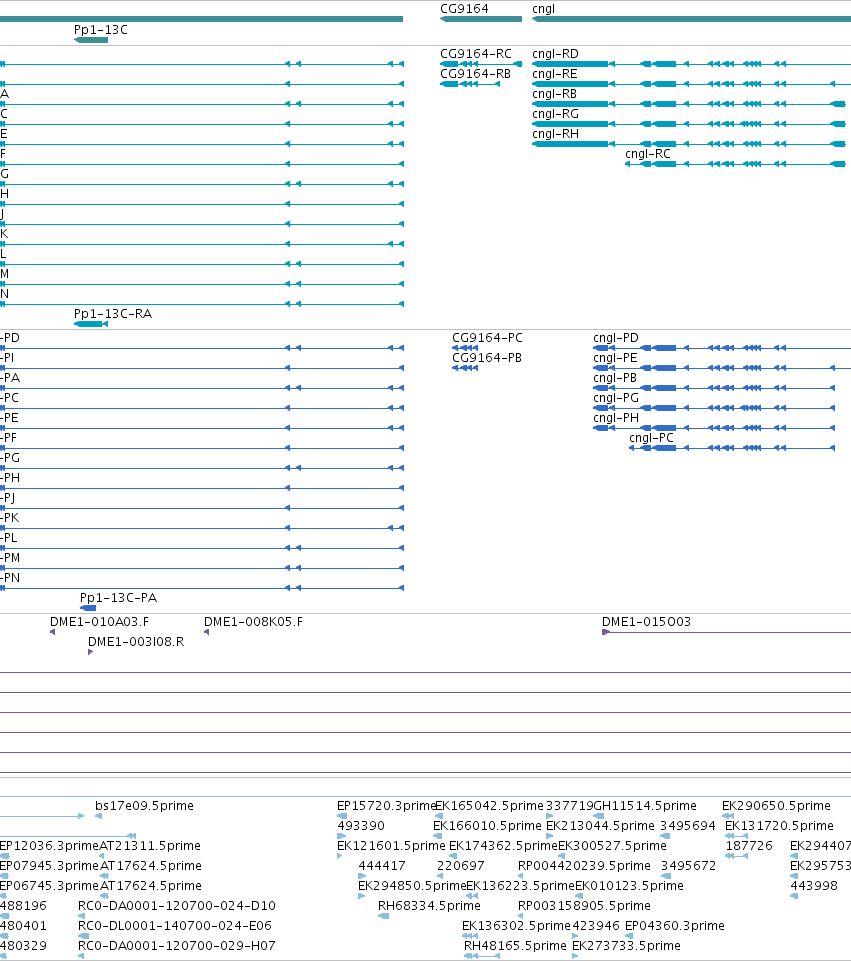Click transcript label cngl-RB
This screenshot has height=961, width=851.
pyautogui.click(x=554, y=94)
